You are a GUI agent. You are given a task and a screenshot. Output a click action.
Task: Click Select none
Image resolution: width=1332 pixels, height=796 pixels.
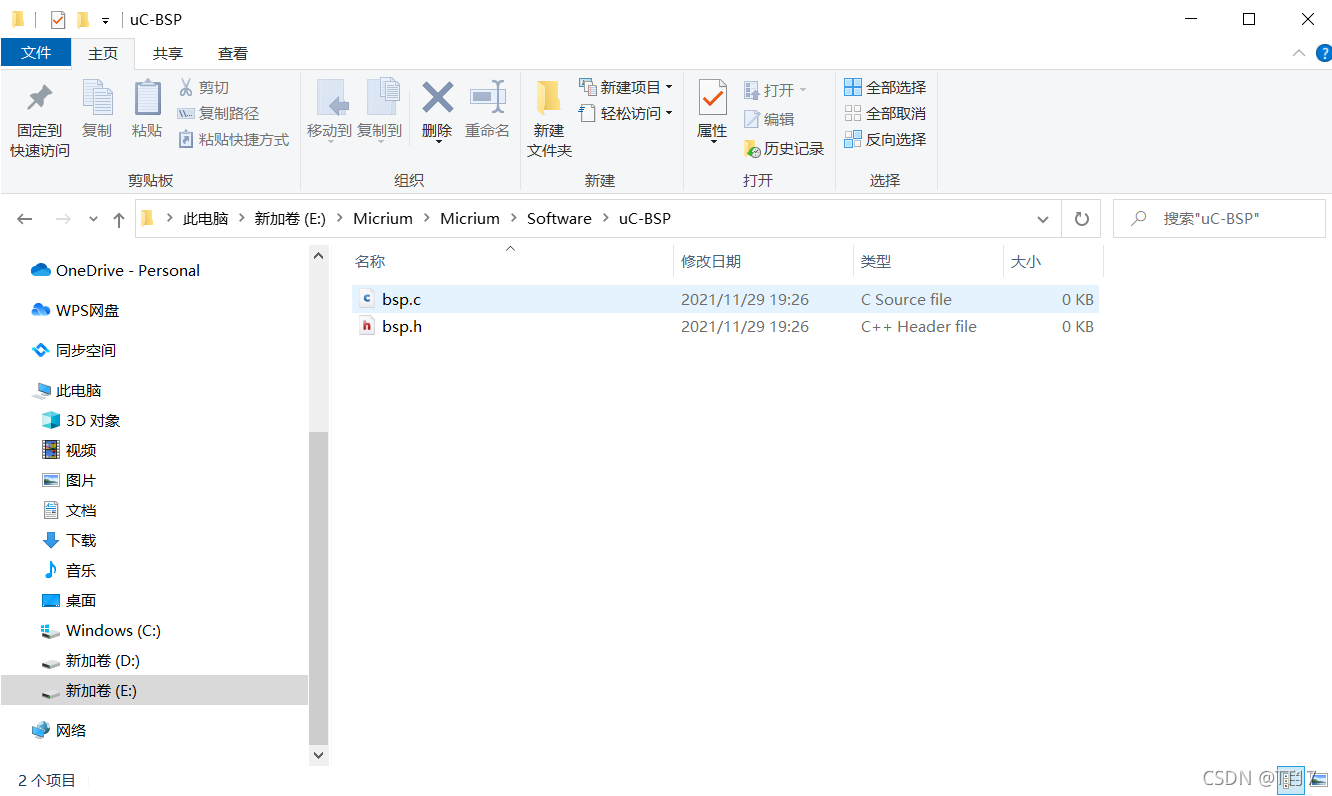[x=885, y=114]
